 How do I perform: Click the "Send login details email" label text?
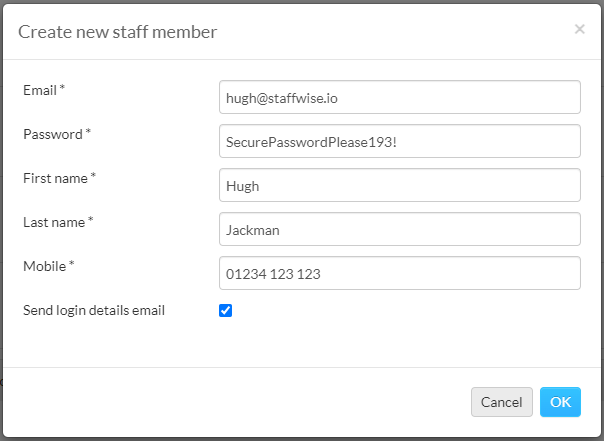pyautogui.click(x=94, y=310)
